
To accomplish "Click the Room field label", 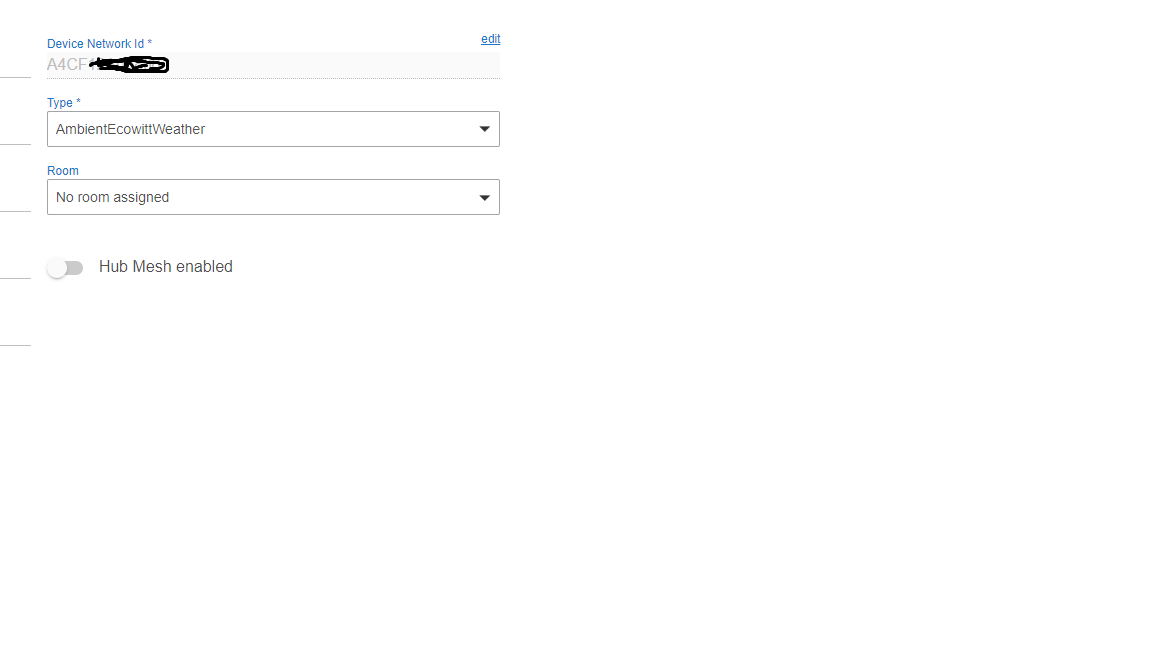I will point(63,171).
